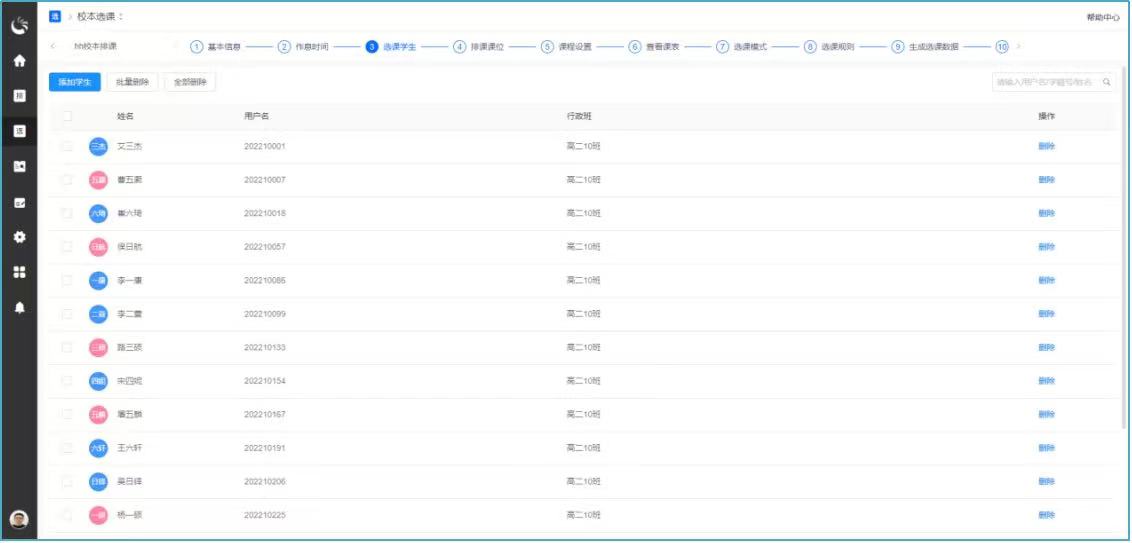Jump to step 1 基本信息

[x=216, y=47]
